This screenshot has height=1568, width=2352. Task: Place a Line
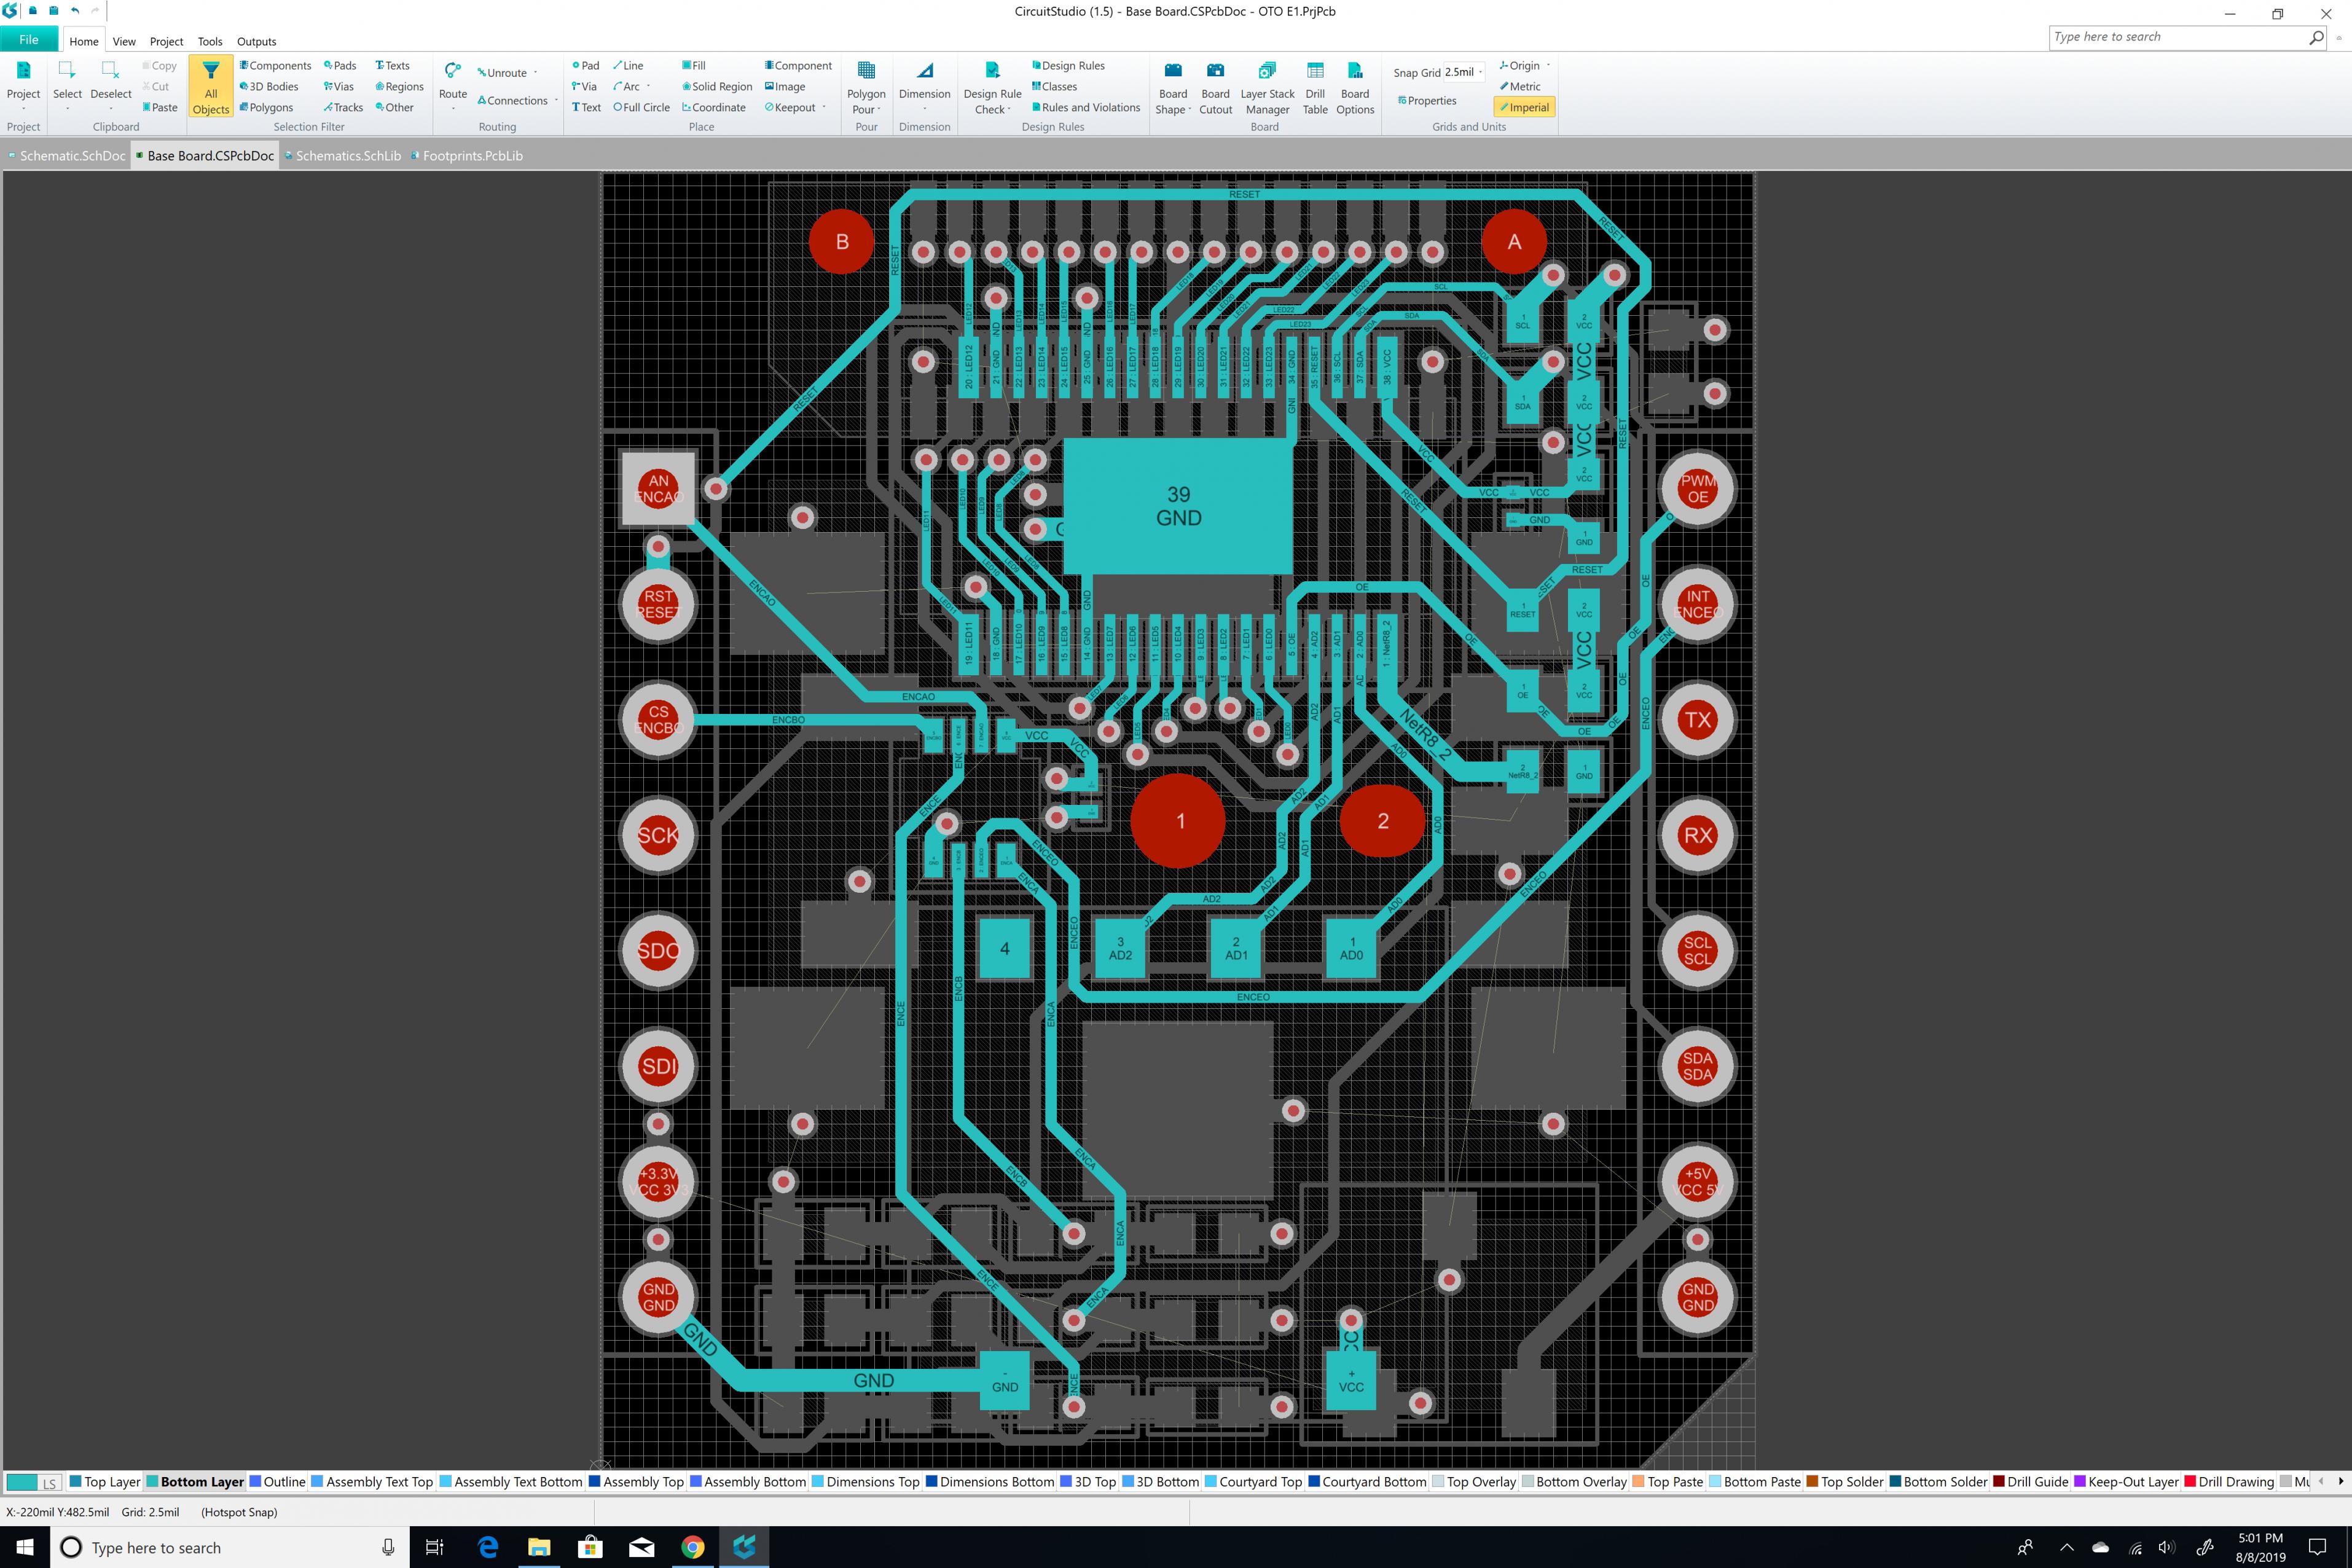628,65
